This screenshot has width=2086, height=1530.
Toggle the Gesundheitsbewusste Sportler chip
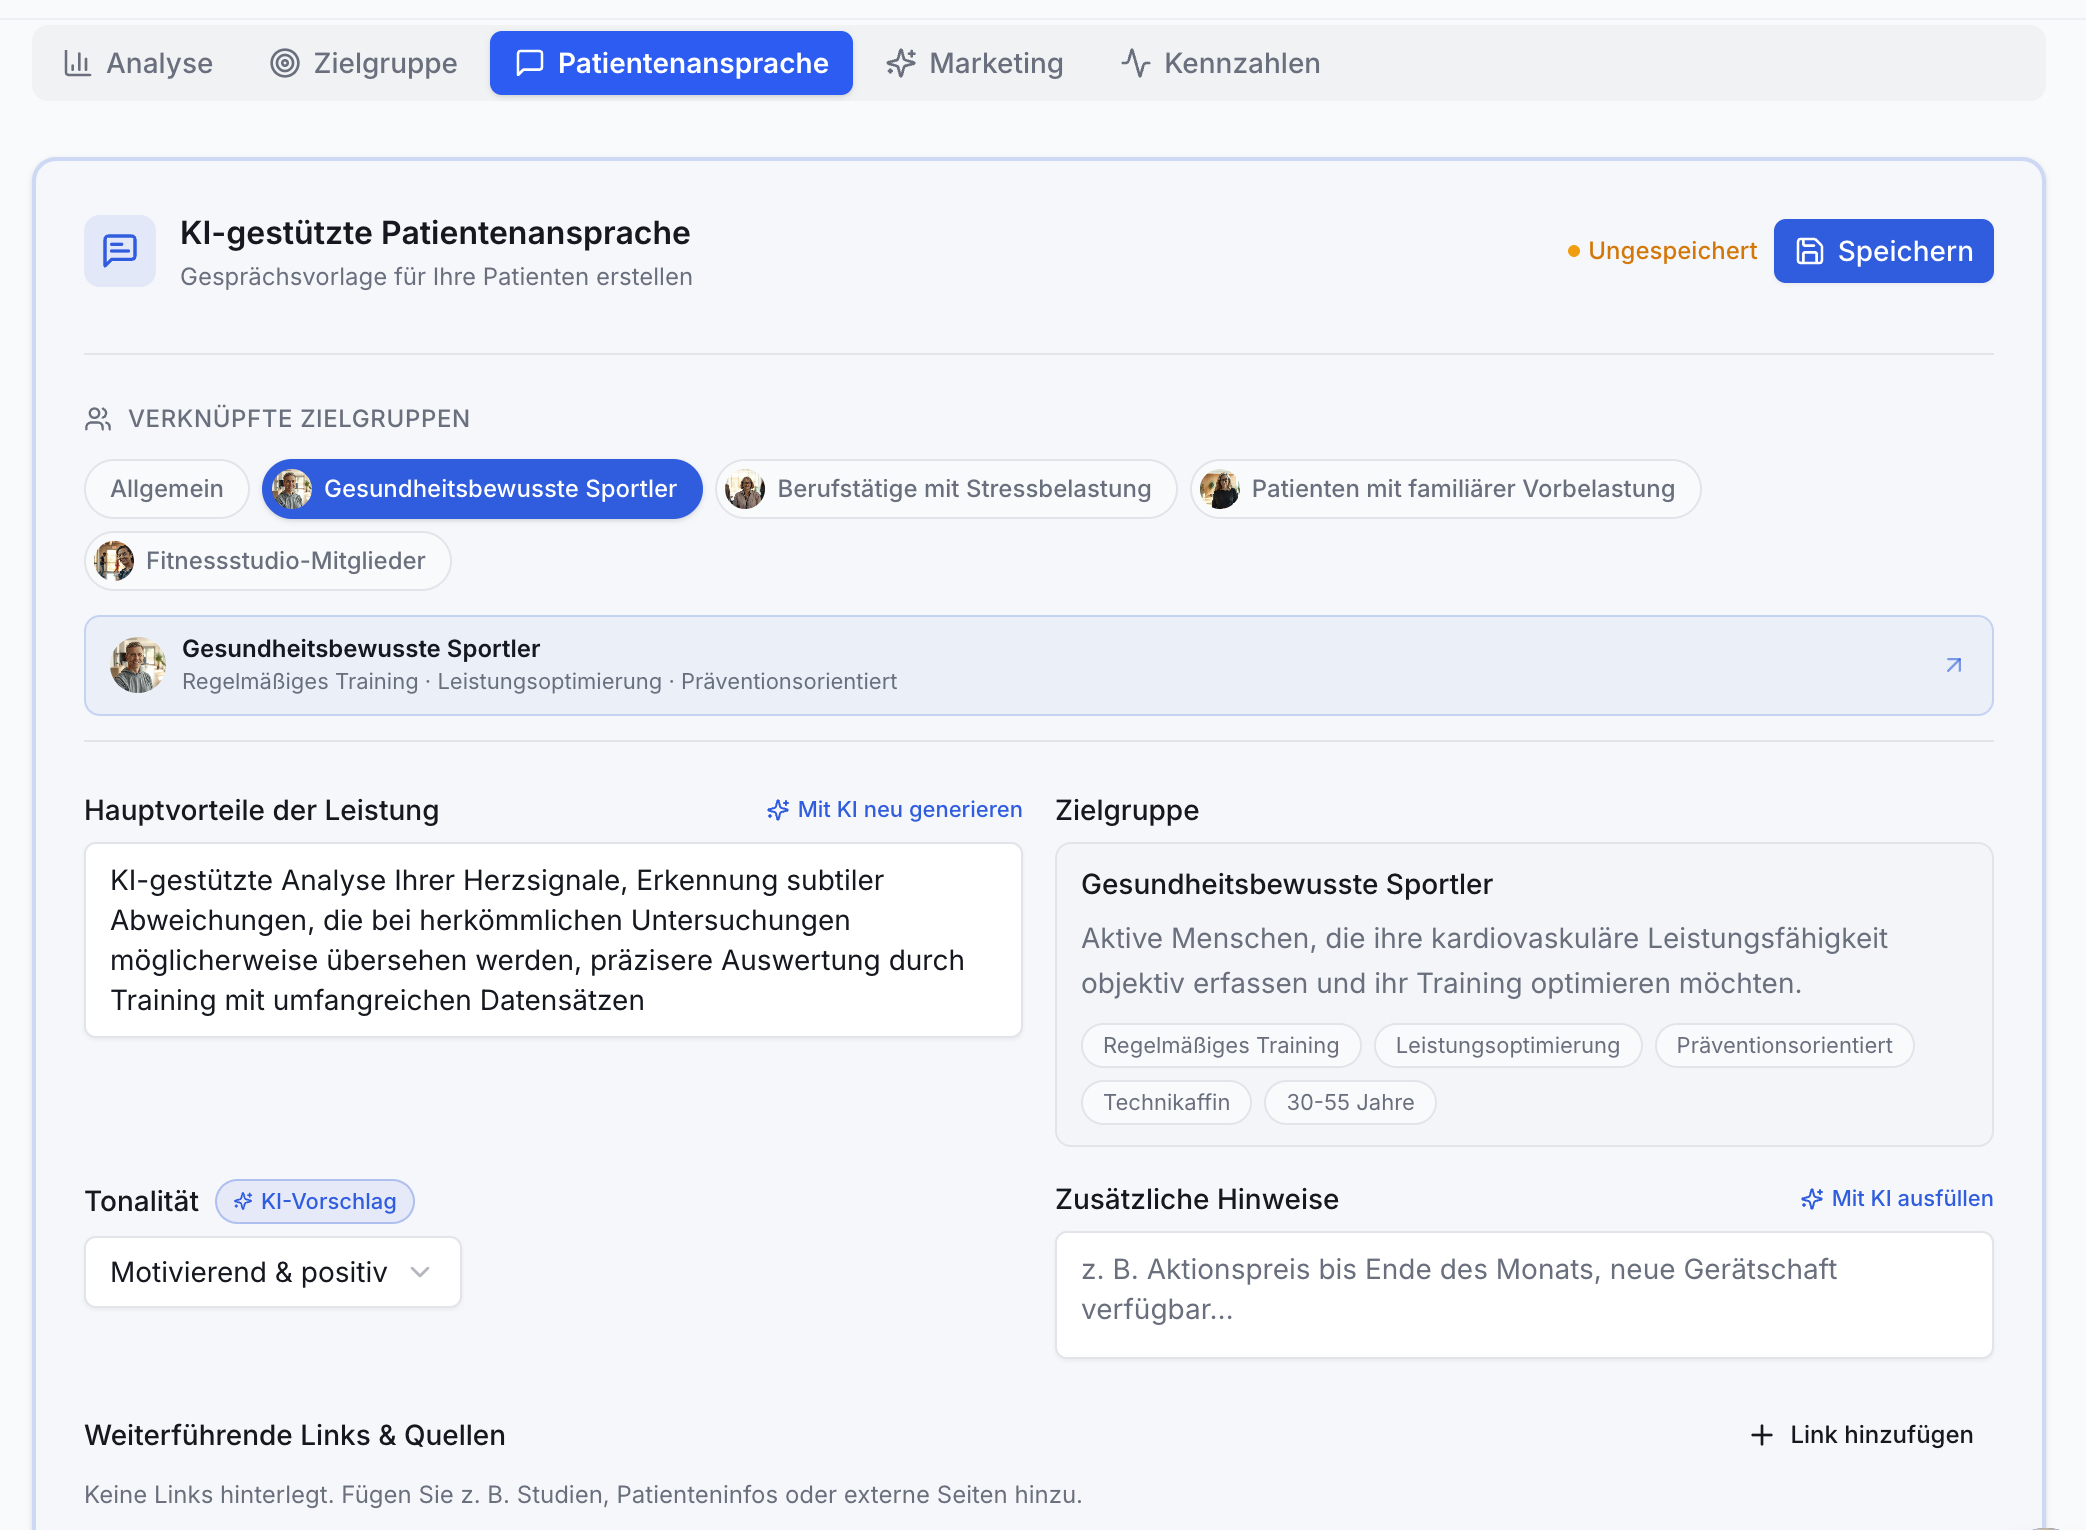click(x=482, y=489)
